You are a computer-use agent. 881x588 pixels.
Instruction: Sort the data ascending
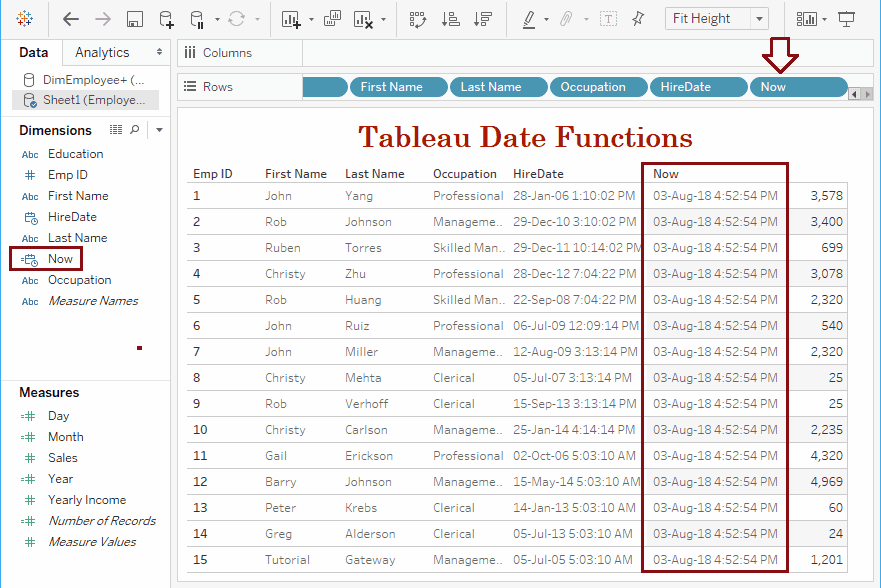pyautogui.click(x=450, y=18)
